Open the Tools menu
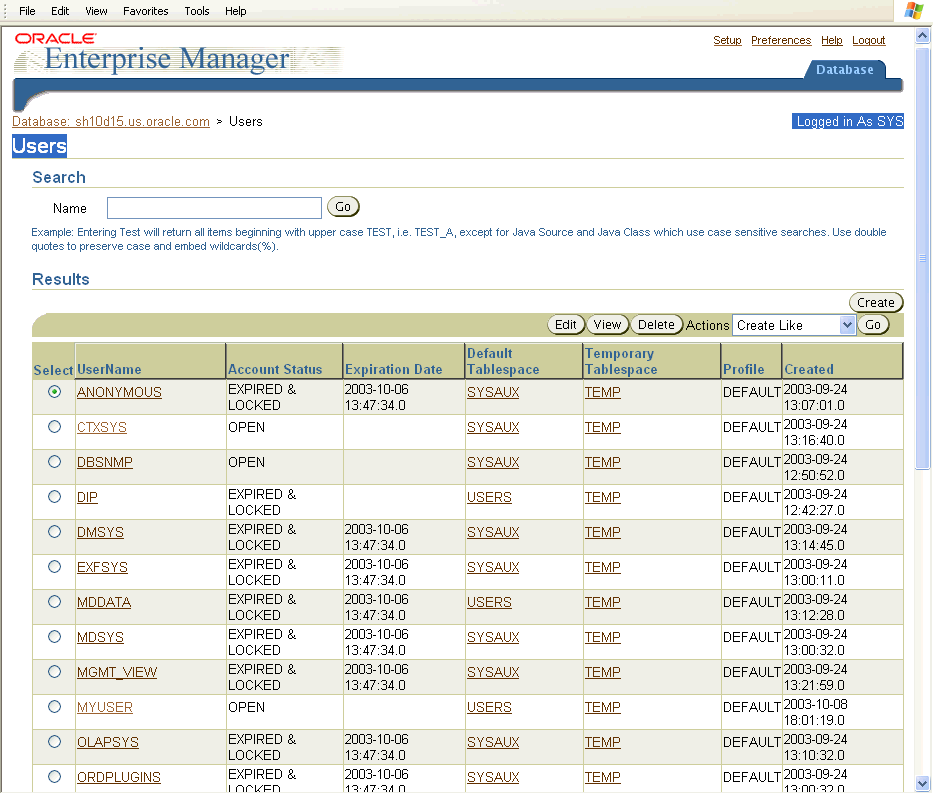This screenshot has height=794, width=933. click(197, 11)
